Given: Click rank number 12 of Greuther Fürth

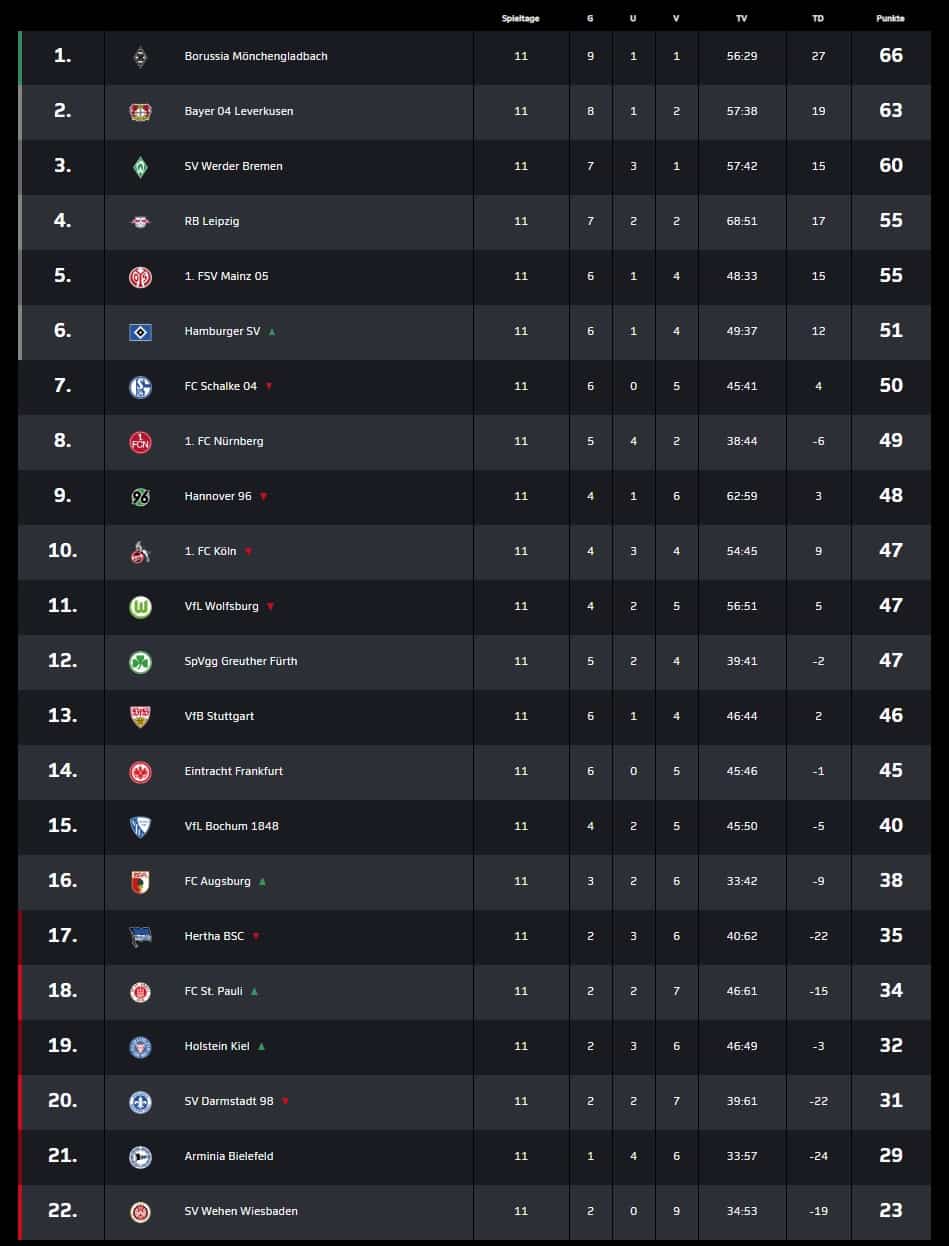Looking at the screenshot, I should (62, 660).
